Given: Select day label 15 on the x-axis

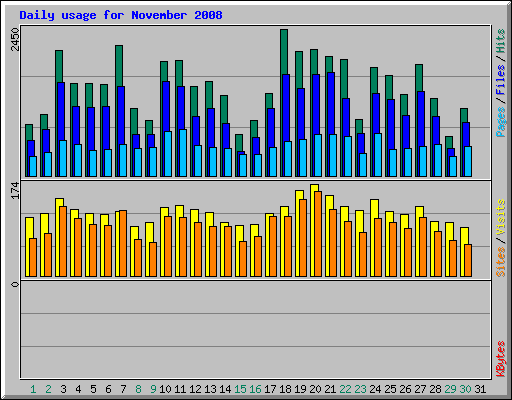Looking at the screenshot, I should (x=240, y=389).
